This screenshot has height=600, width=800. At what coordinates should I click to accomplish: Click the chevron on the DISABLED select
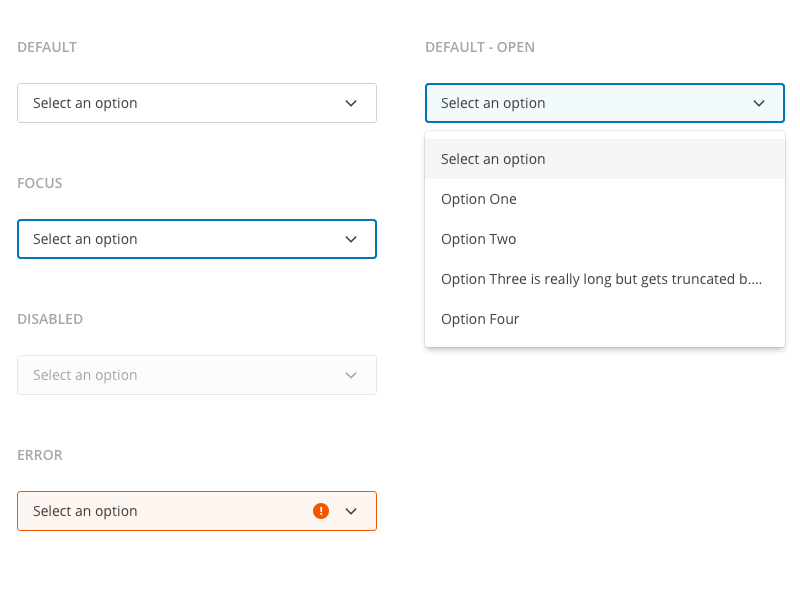(x=351, y=375)
